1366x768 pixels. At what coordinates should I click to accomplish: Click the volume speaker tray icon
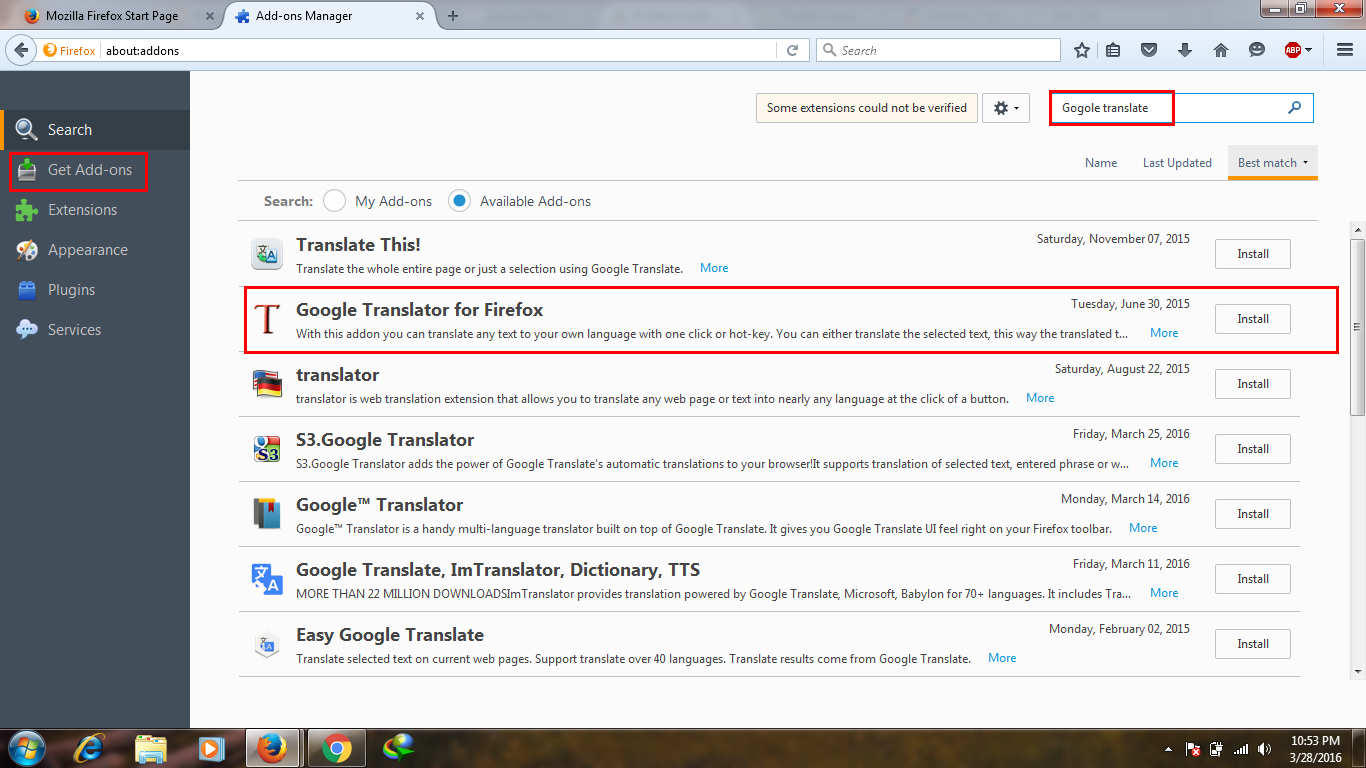(x=1266, y=748)
